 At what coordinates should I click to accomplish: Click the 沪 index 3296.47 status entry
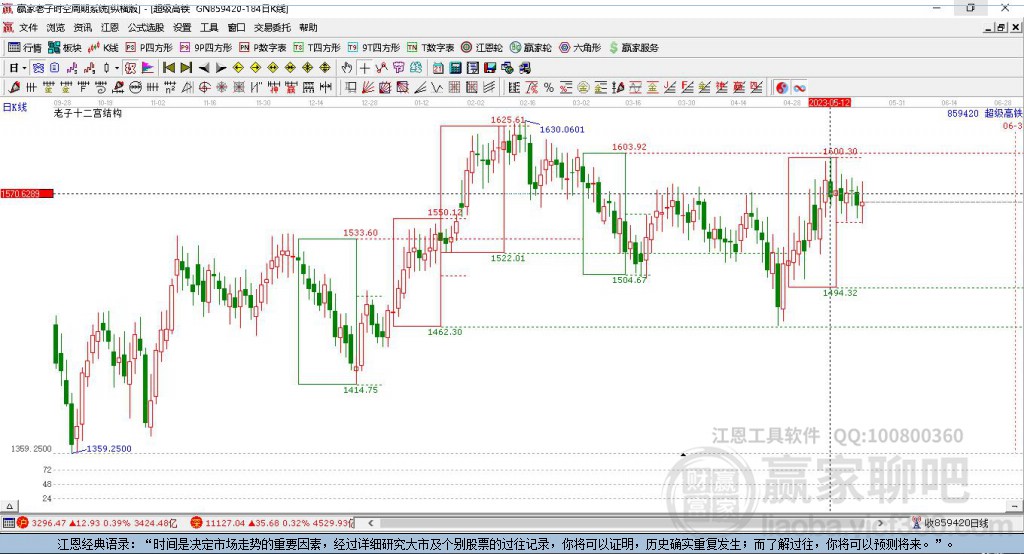[98, 523]
